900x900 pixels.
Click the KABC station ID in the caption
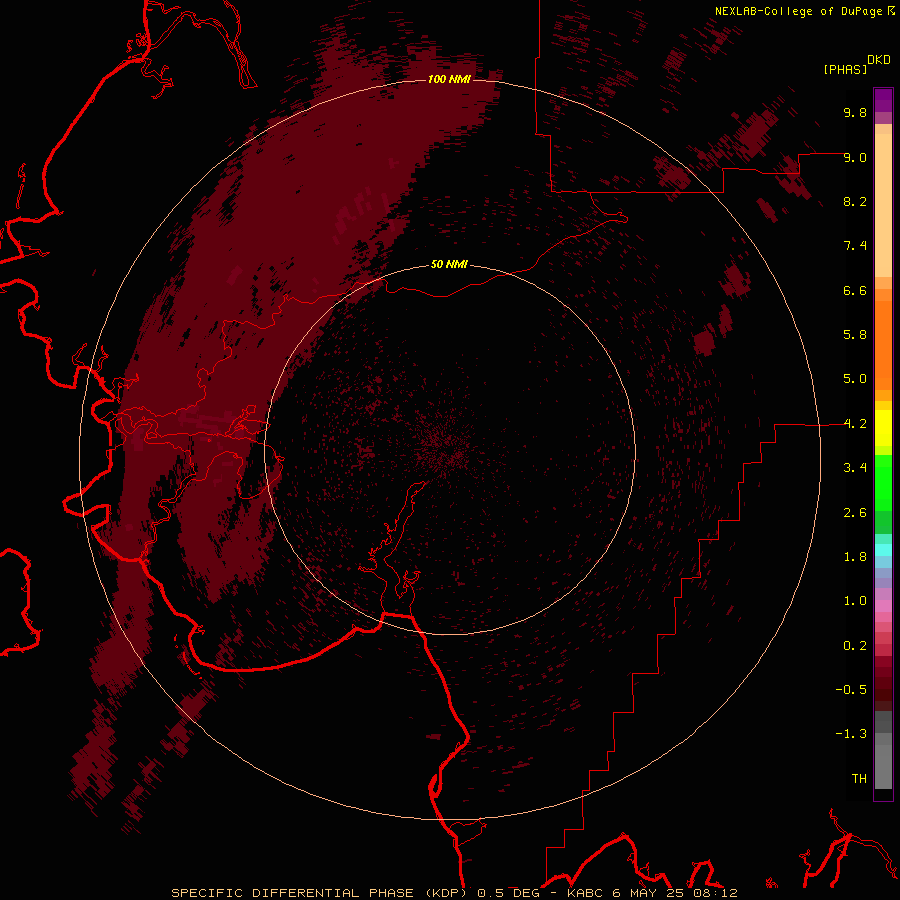pos(585,893)
